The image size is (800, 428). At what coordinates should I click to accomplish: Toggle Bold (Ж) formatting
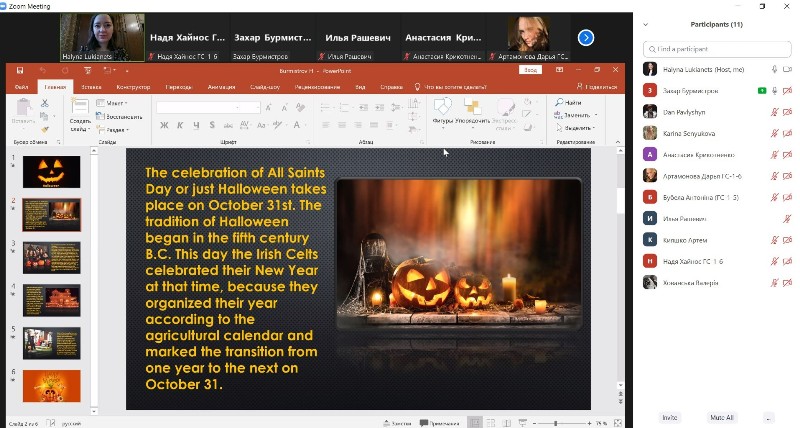coord(164,125)
